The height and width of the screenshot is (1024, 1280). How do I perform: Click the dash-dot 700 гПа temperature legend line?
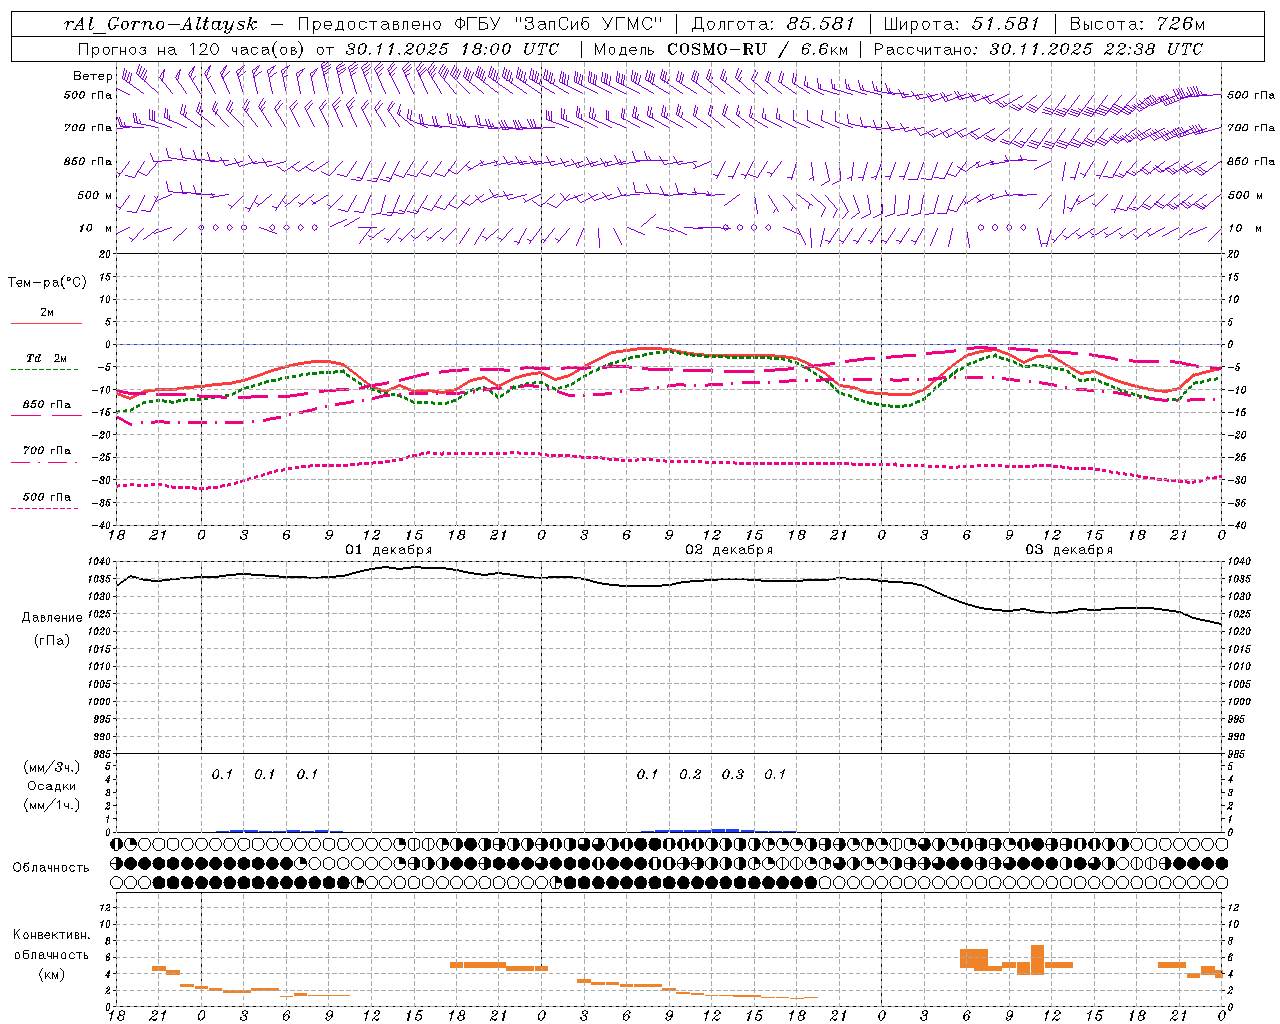(46, 462)
